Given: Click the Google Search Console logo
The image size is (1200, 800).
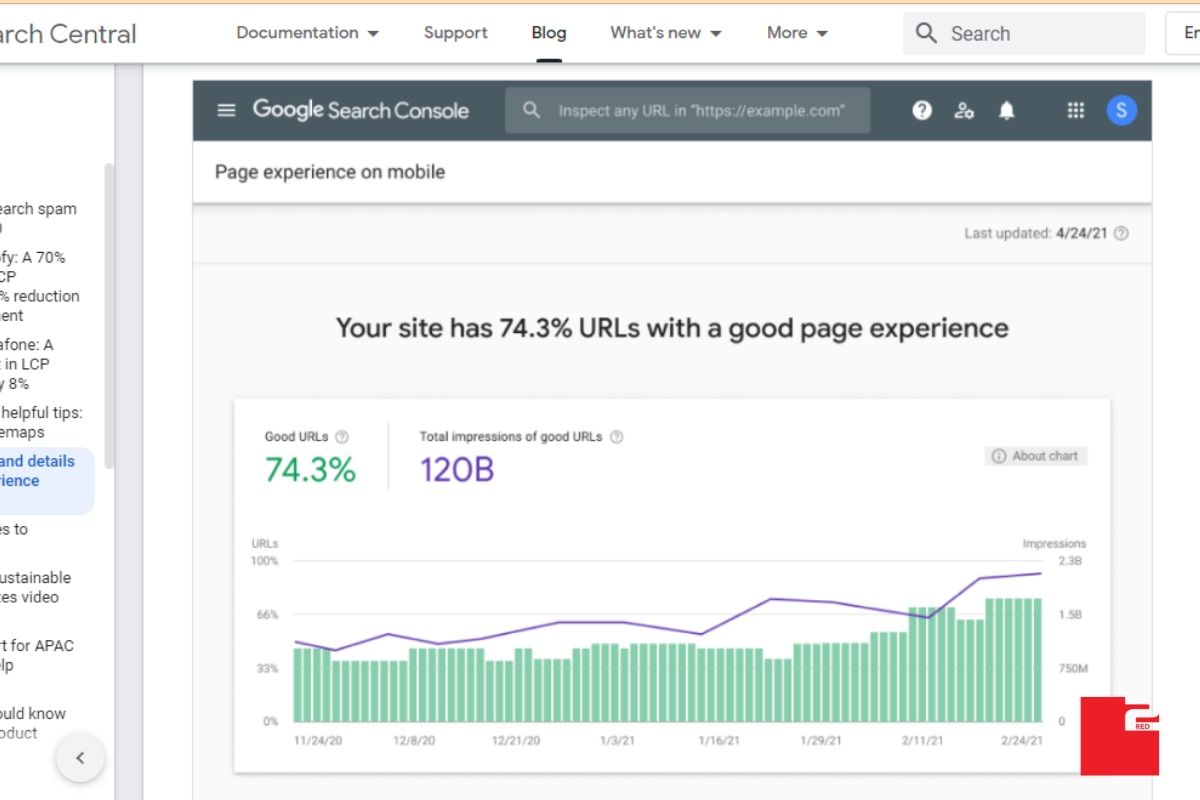Looking at the screenshot, I should [361, 110].
